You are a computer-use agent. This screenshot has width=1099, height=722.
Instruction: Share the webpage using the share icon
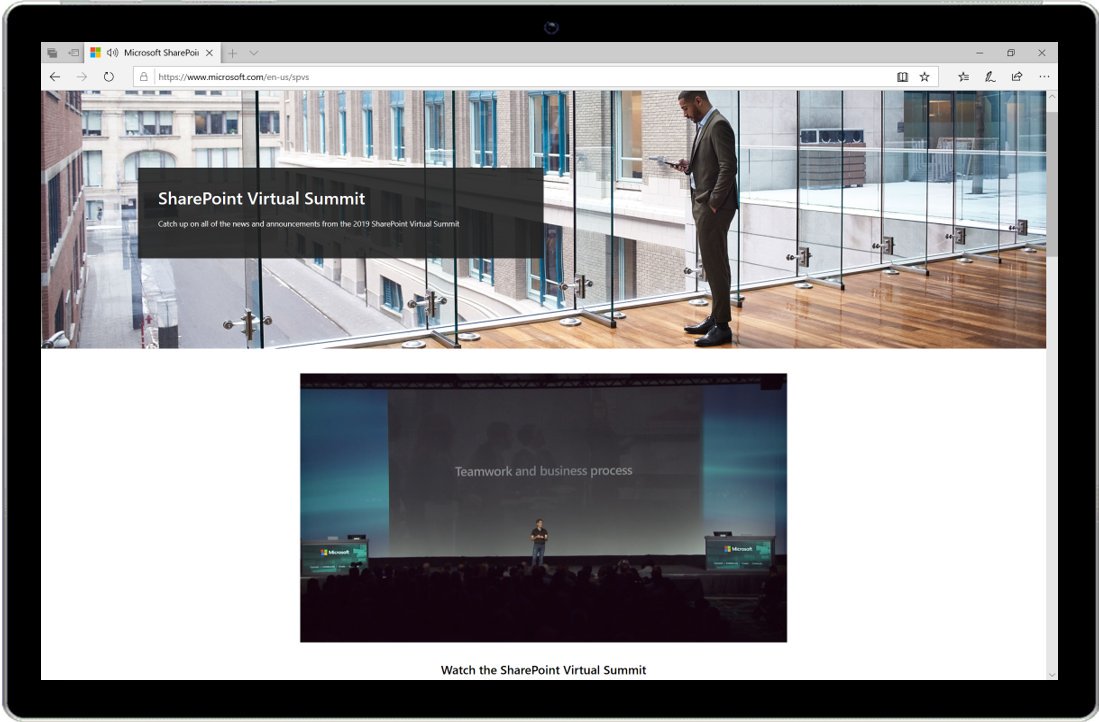click(1016, 76)
